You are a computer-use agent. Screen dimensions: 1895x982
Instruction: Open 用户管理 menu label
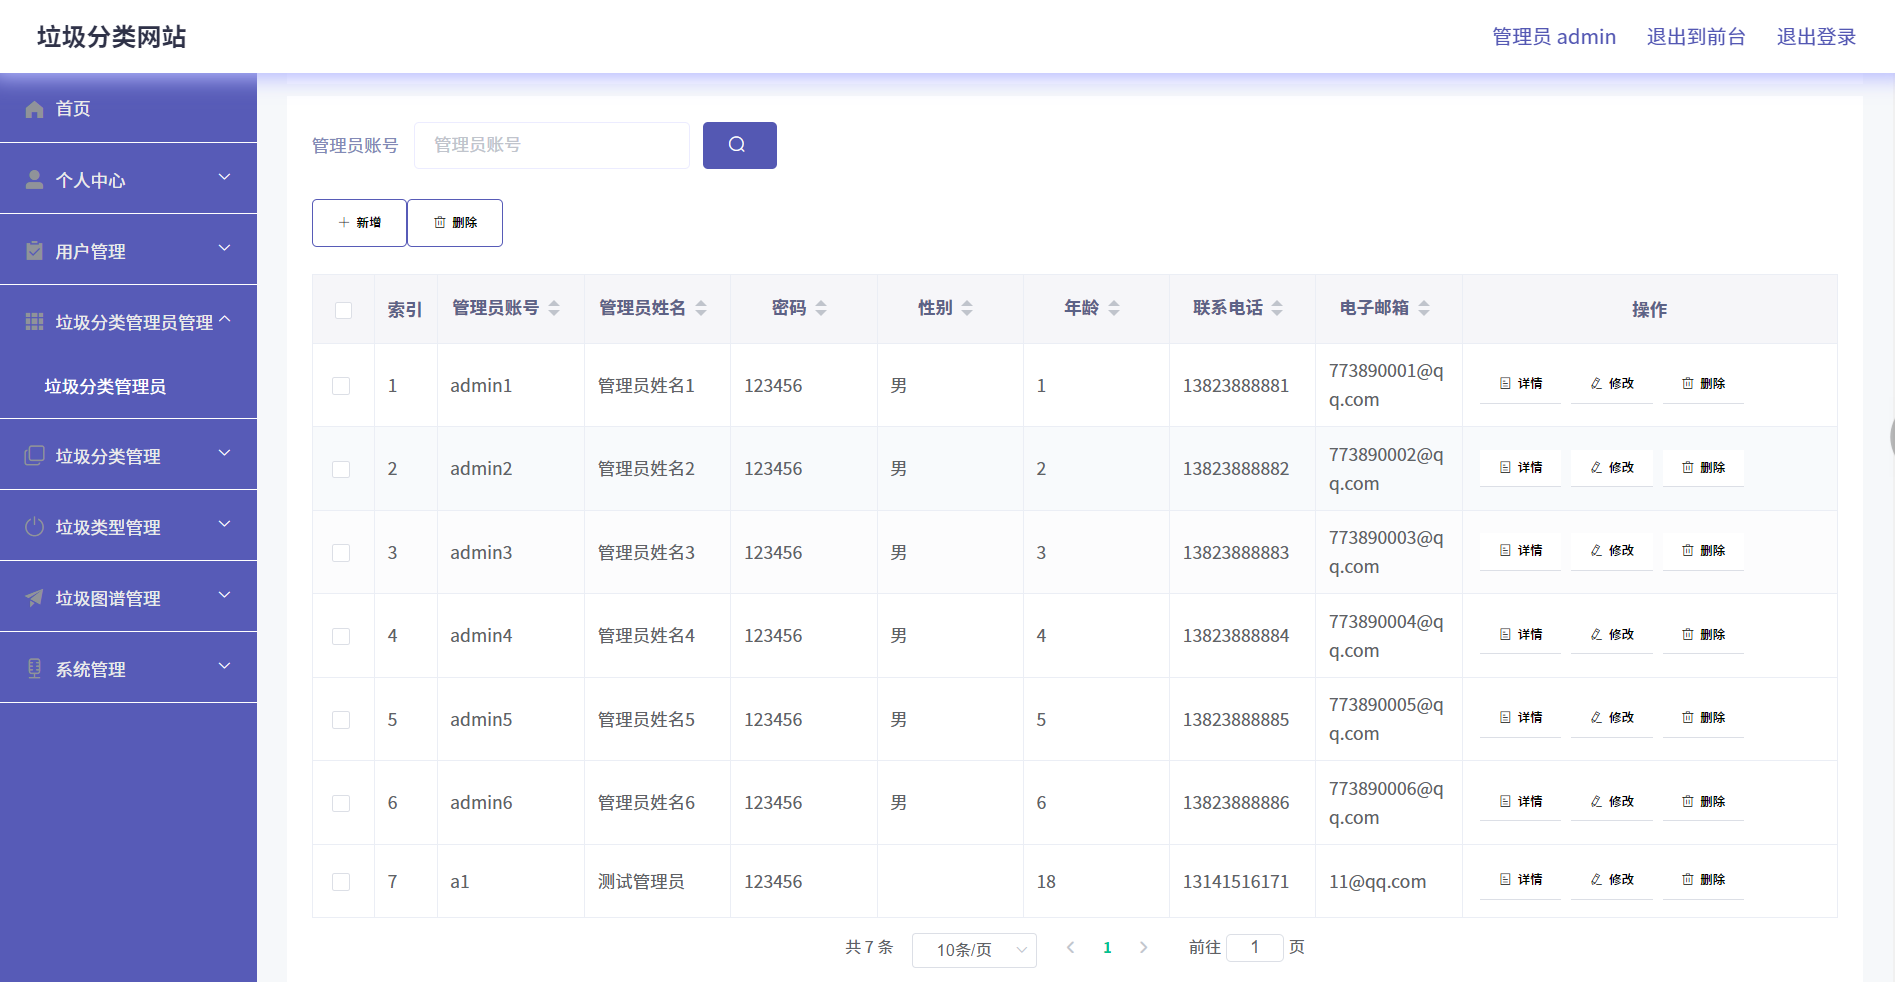tap(90, 251)
